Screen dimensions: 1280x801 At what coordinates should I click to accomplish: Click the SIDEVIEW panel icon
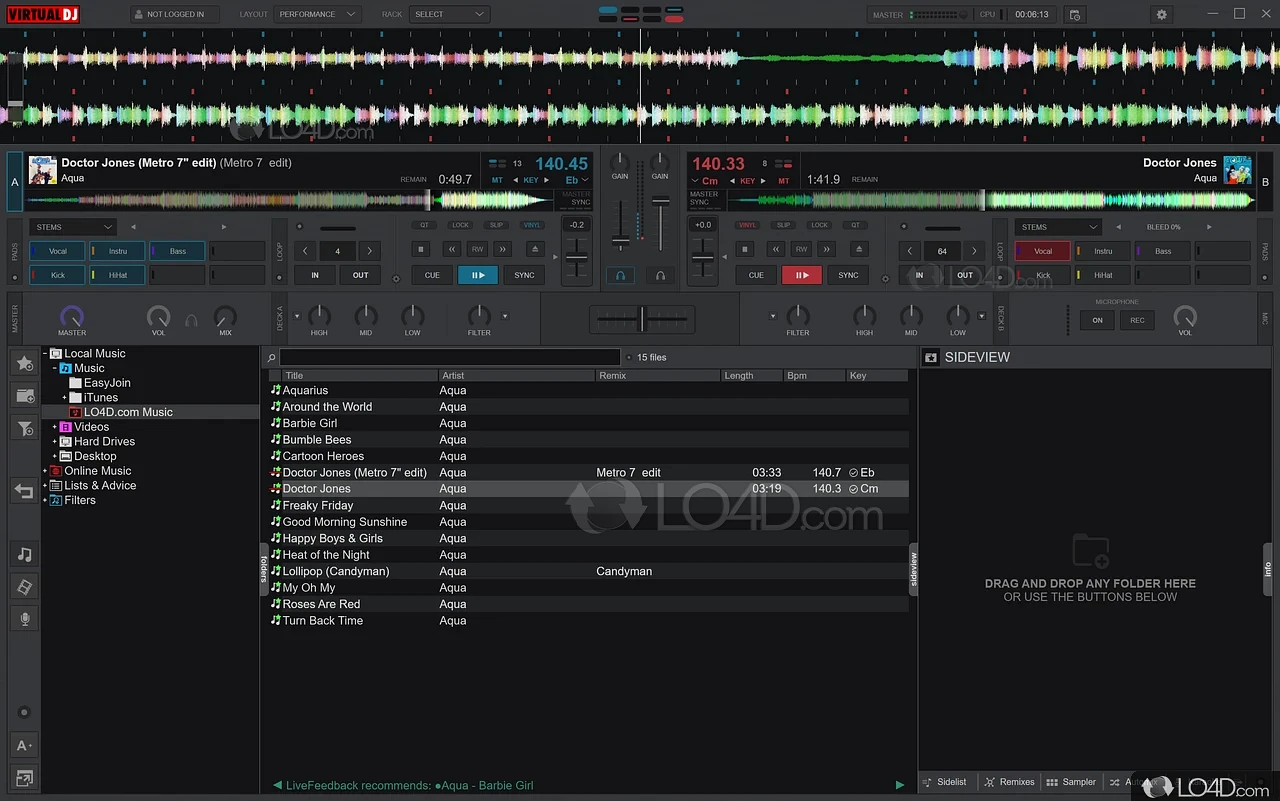pos(931,357)
